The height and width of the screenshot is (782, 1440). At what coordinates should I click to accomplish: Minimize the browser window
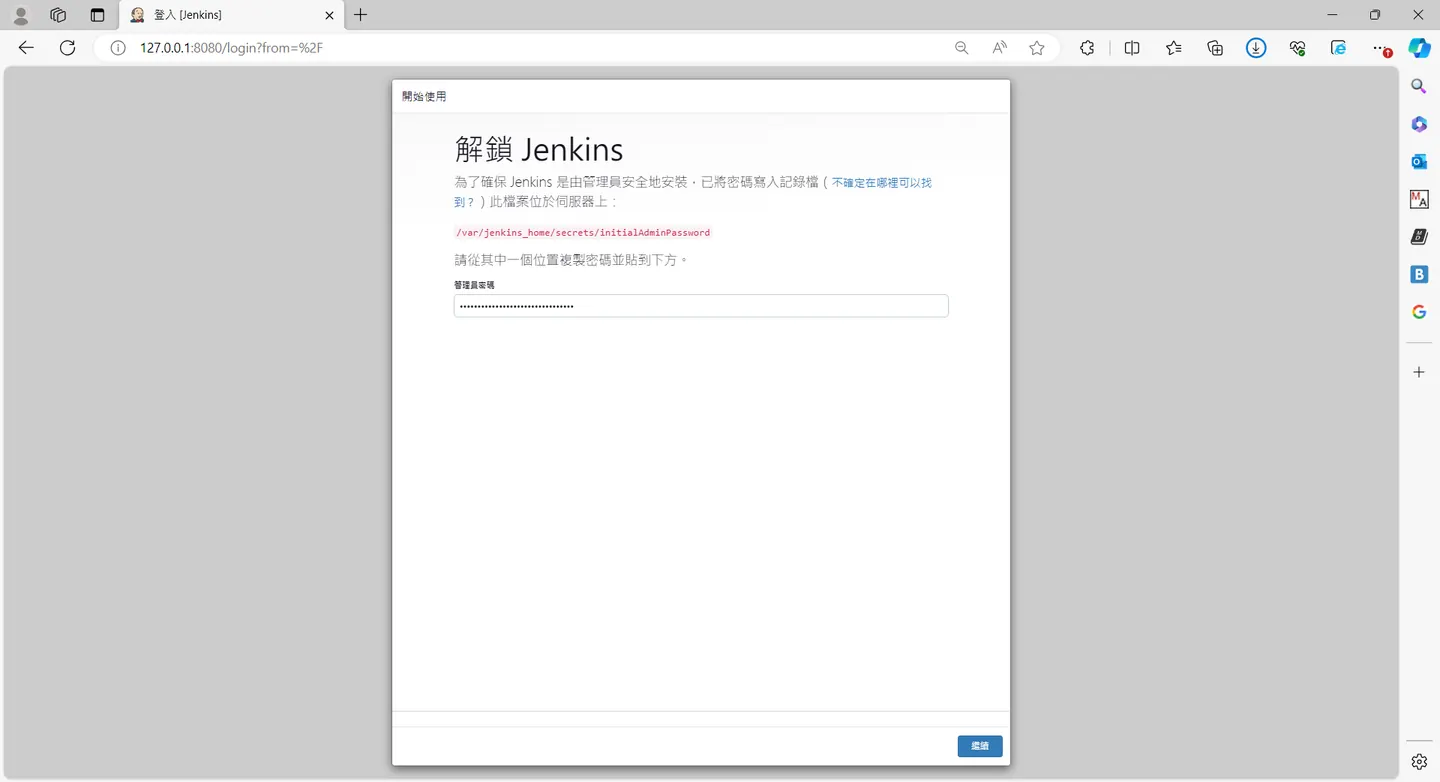[1332, 15]
